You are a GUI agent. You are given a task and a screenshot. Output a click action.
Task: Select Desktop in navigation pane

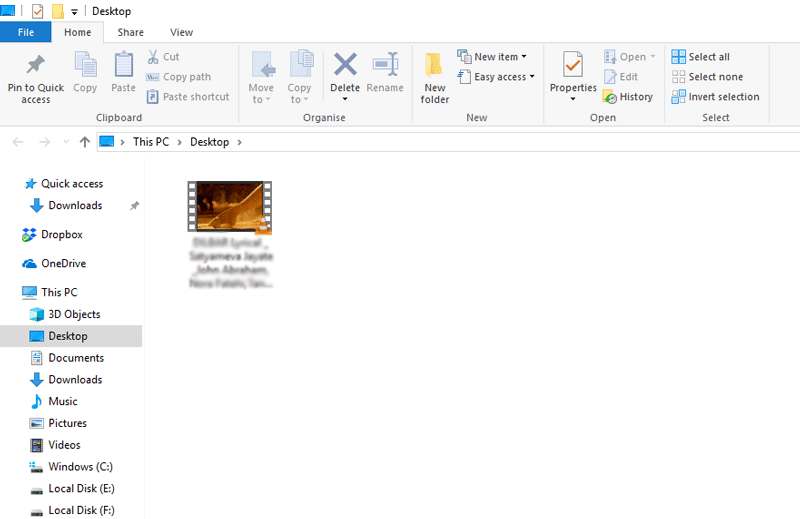point(71,336)
